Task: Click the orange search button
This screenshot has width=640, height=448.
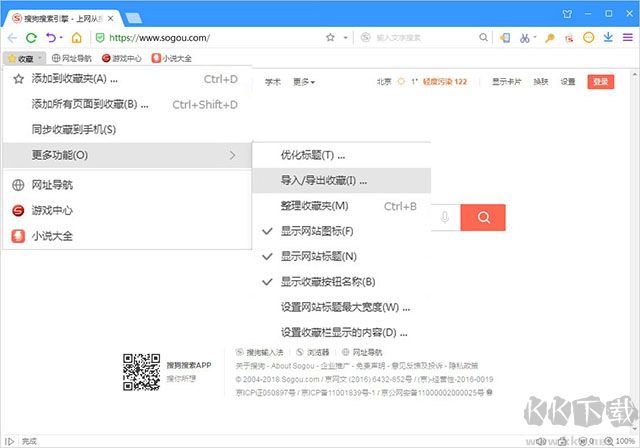Action: click(x=483, y=217)
